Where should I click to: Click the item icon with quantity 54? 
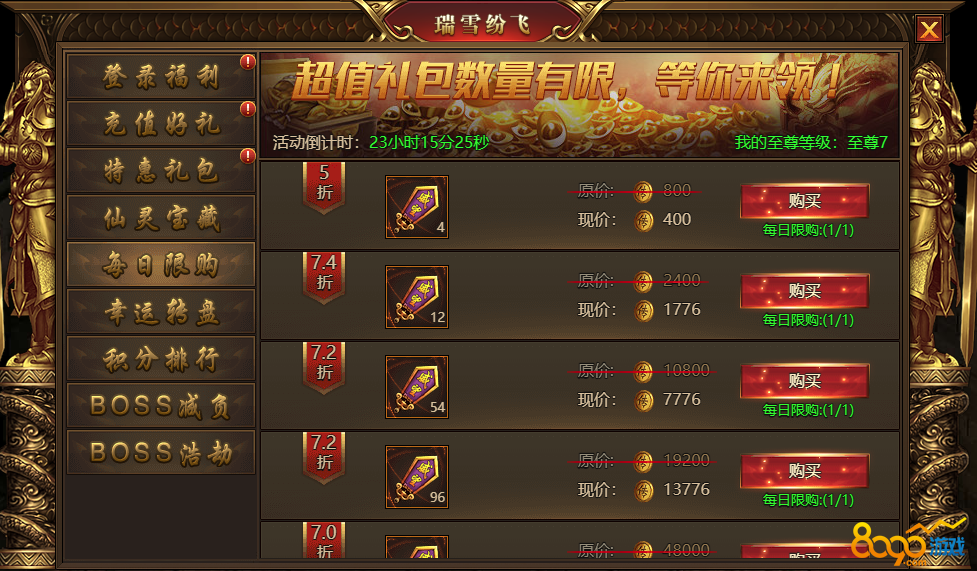417,386
